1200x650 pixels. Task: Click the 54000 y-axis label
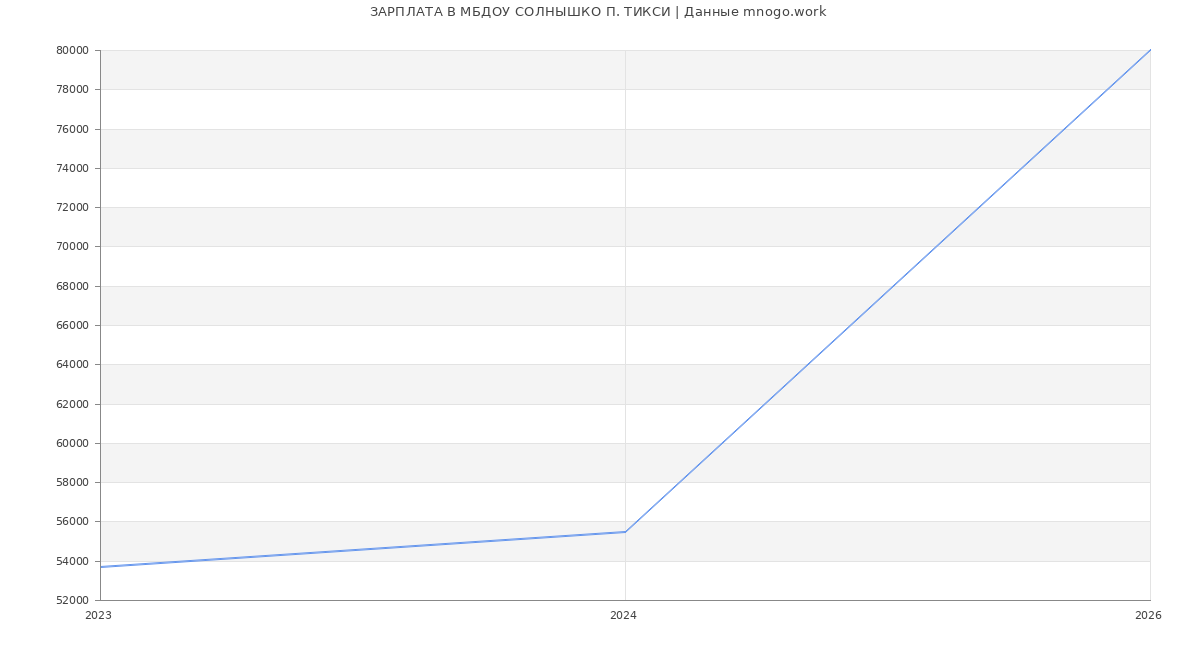coord(72,561)
